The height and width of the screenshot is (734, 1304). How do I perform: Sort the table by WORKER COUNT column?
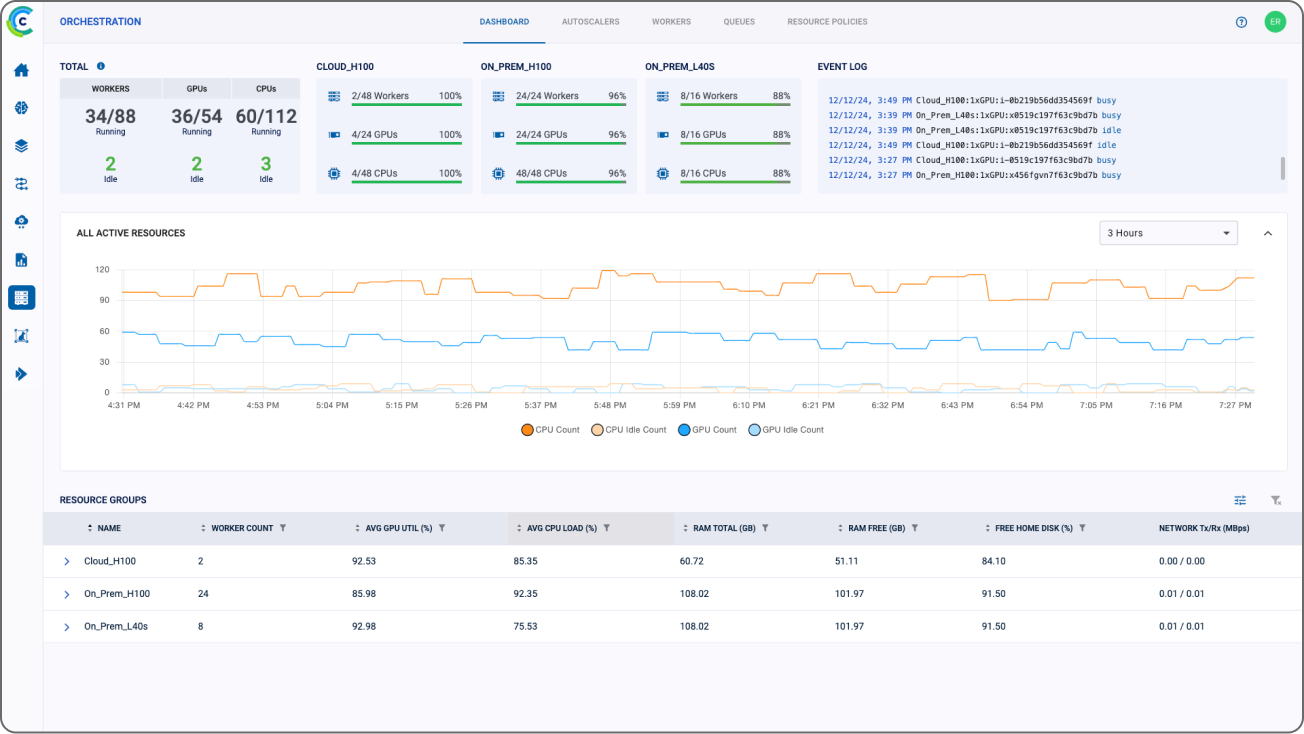click(x=204, y=528)
